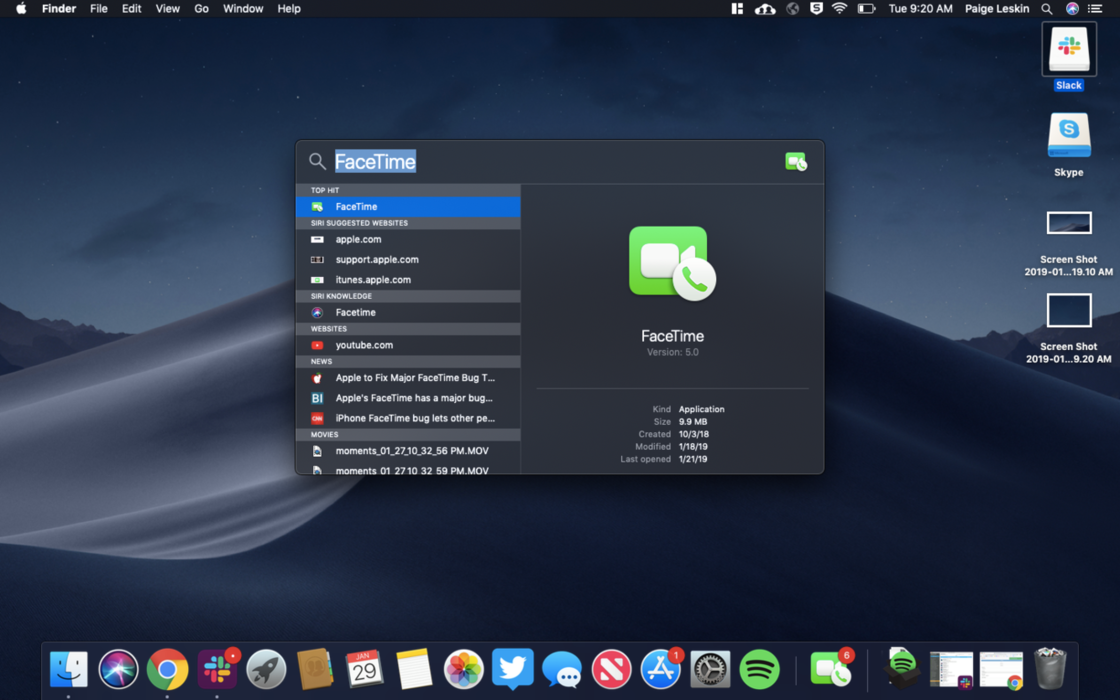Open the Finder menu
This screenshot has width=1120, height=700.
click(59, 9)
